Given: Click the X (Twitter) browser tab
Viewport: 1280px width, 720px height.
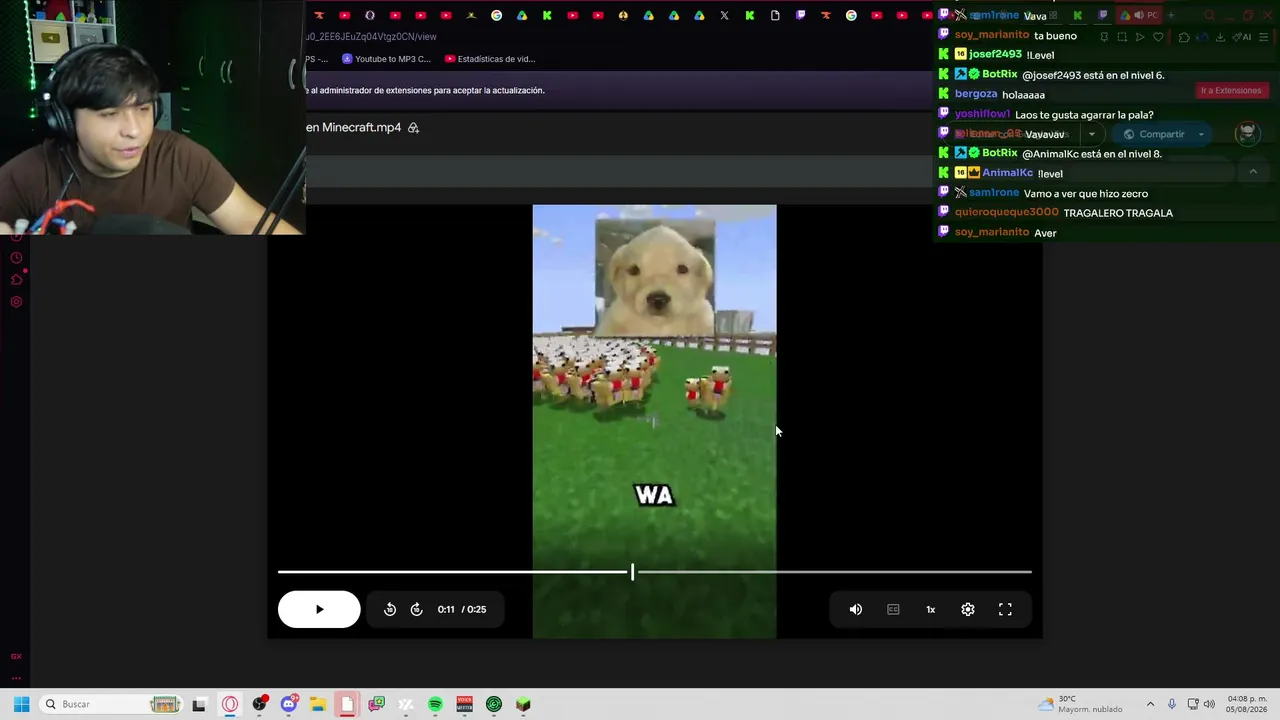Looking at the screenshot, I should coord(724,15).
